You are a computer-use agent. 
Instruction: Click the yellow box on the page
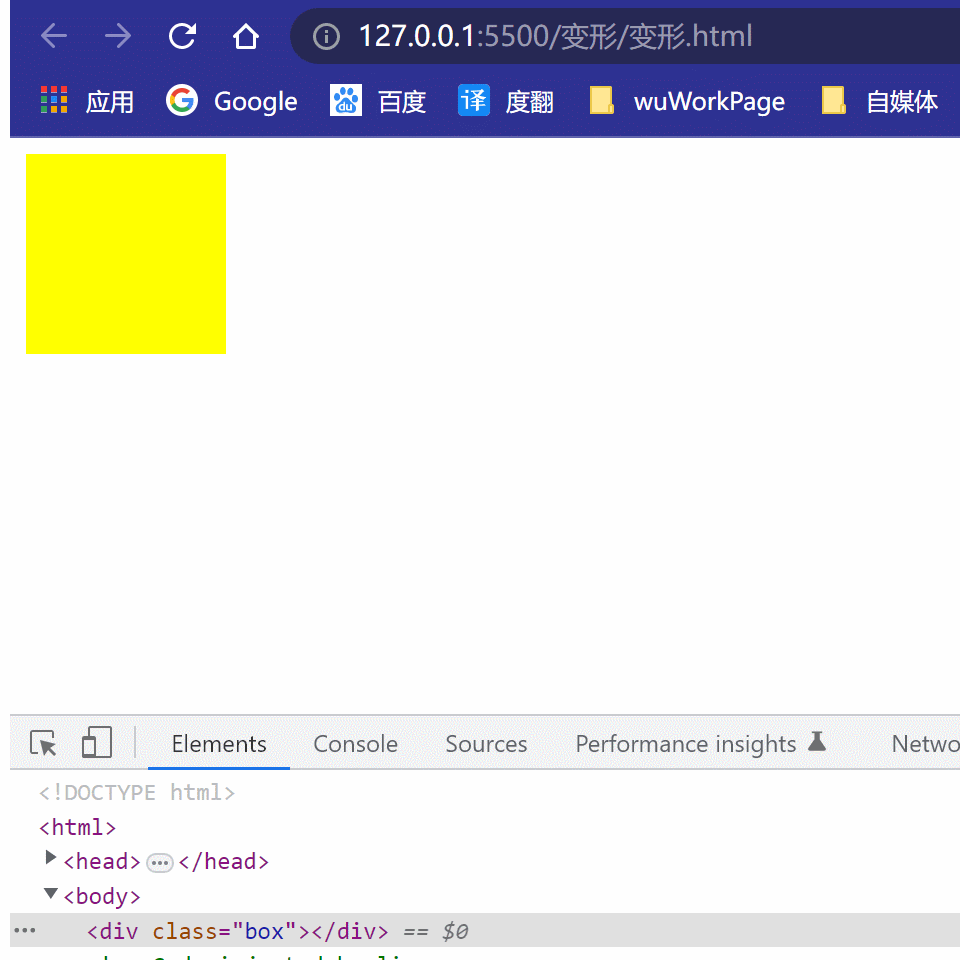click(126, 253)
